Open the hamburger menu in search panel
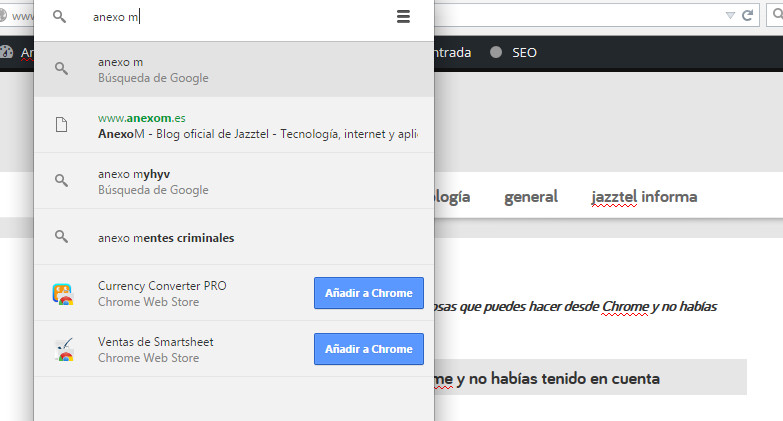Screen dimensions: 783x421 403,16
